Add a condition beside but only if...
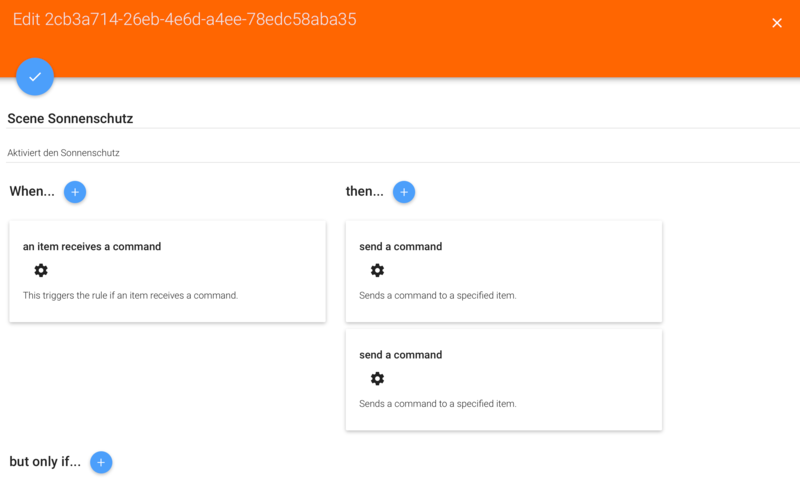Screen dimensions: 800x499 tap(101, 462)
